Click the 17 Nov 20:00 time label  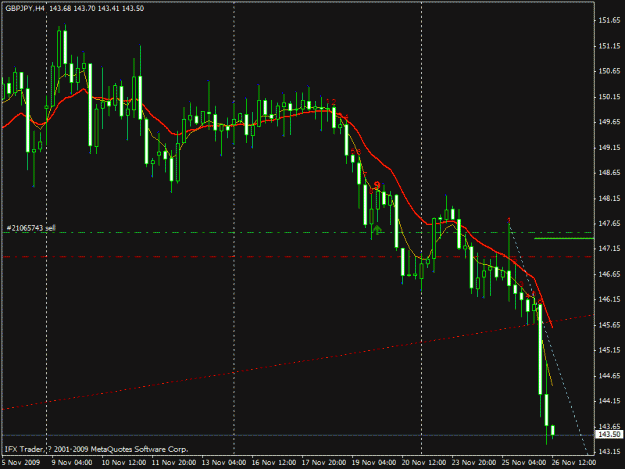coord(324,462)
